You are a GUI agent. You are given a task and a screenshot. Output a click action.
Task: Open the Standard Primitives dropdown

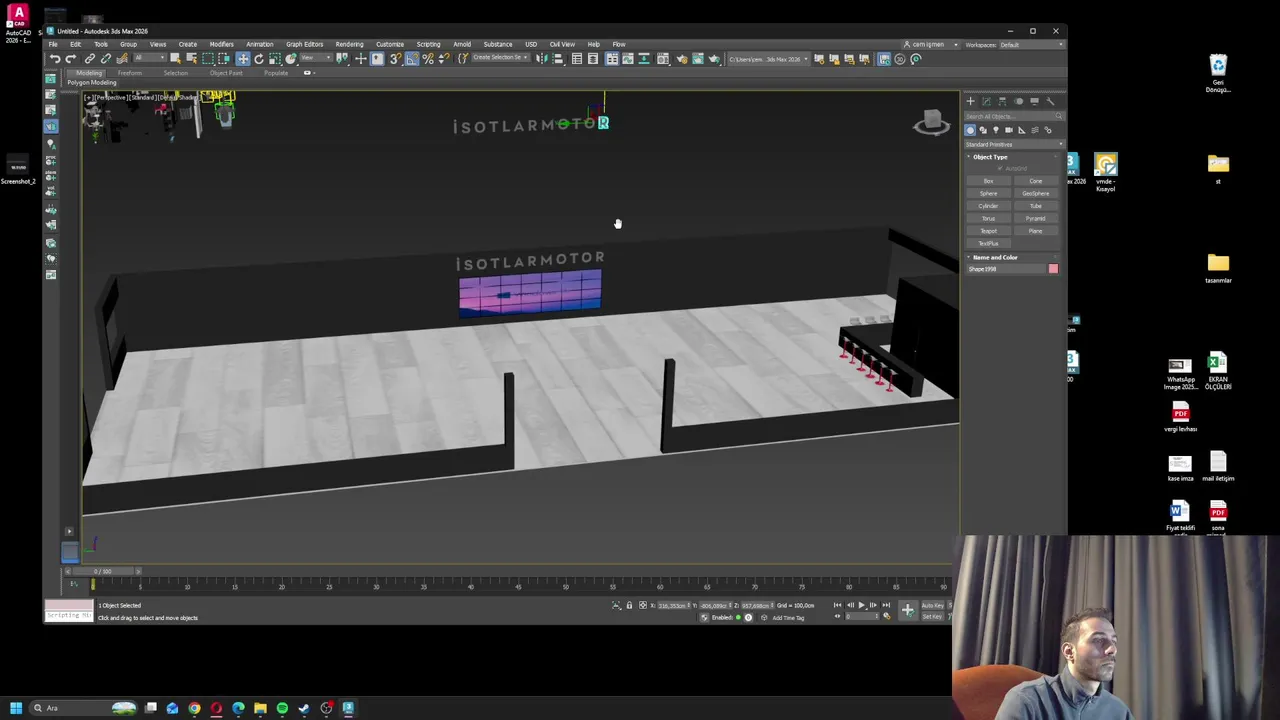click(1013, 145)
